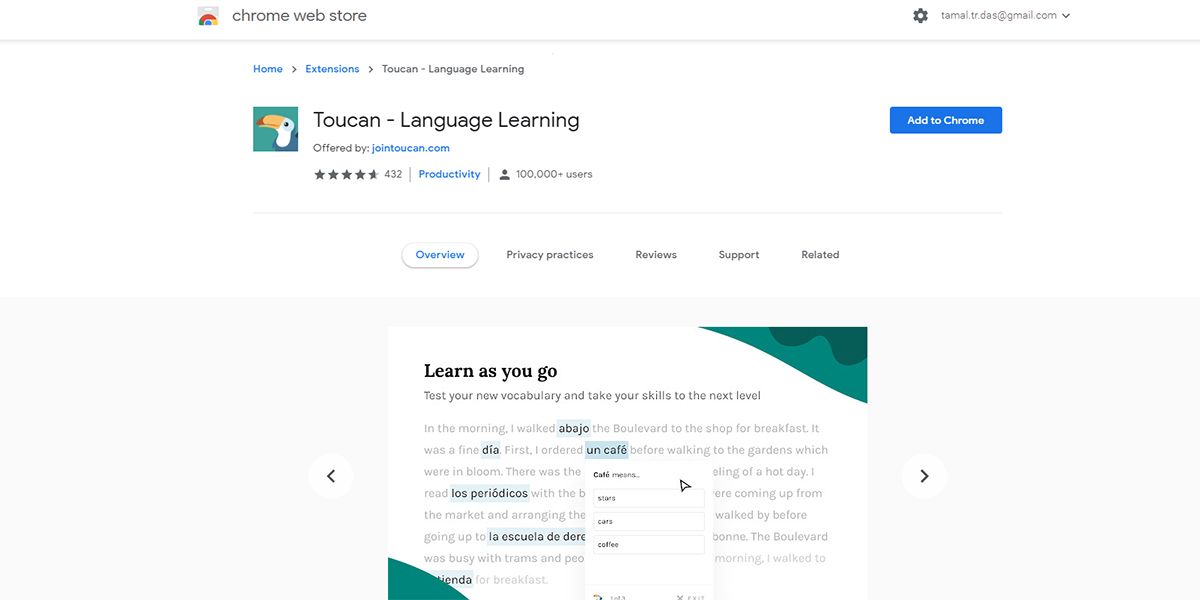
Task: Choose the 'stars' answer in the screenshot
Action: coord(649,498)
